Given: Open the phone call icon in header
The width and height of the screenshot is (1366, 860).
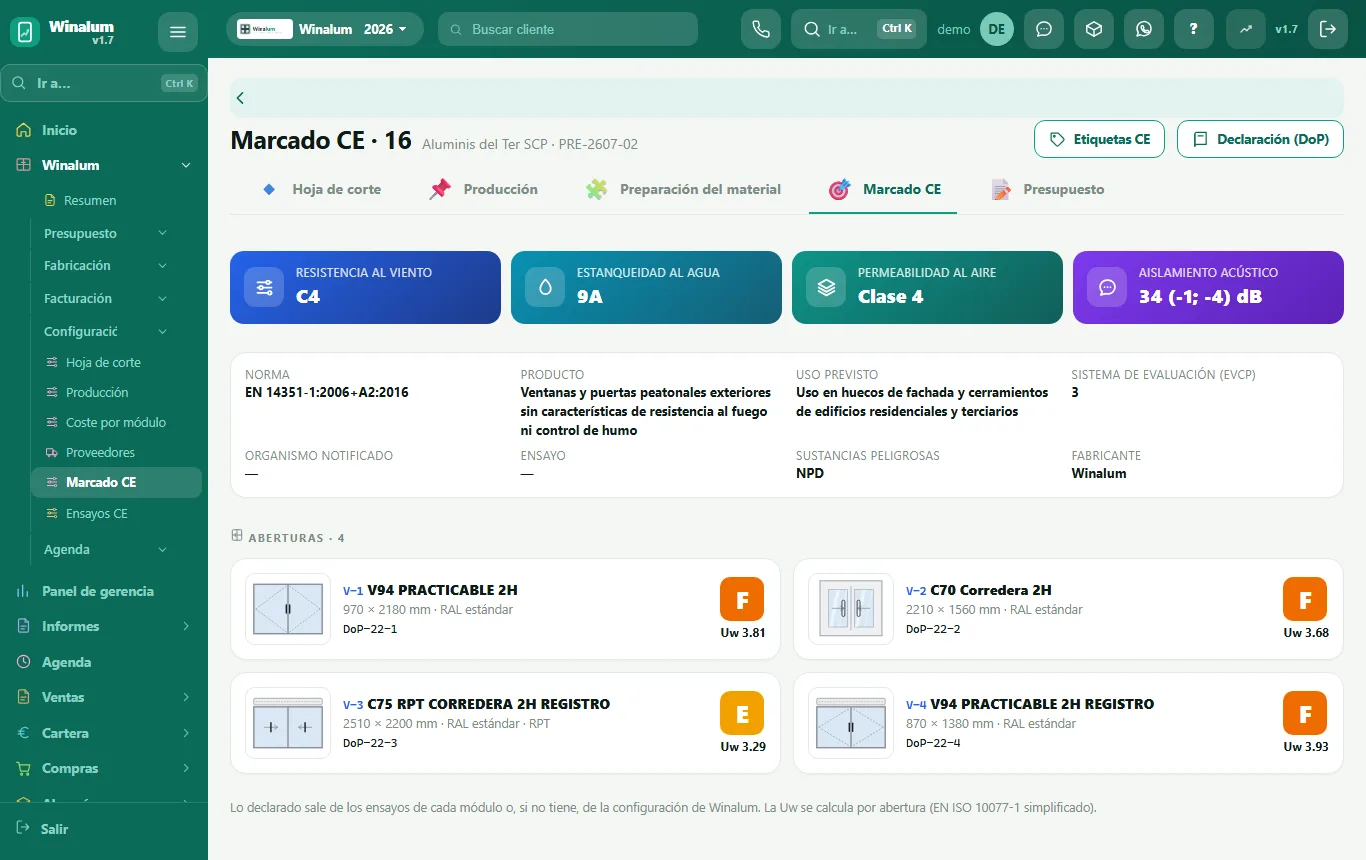Looking at the screenshot, I should [760, 29].
